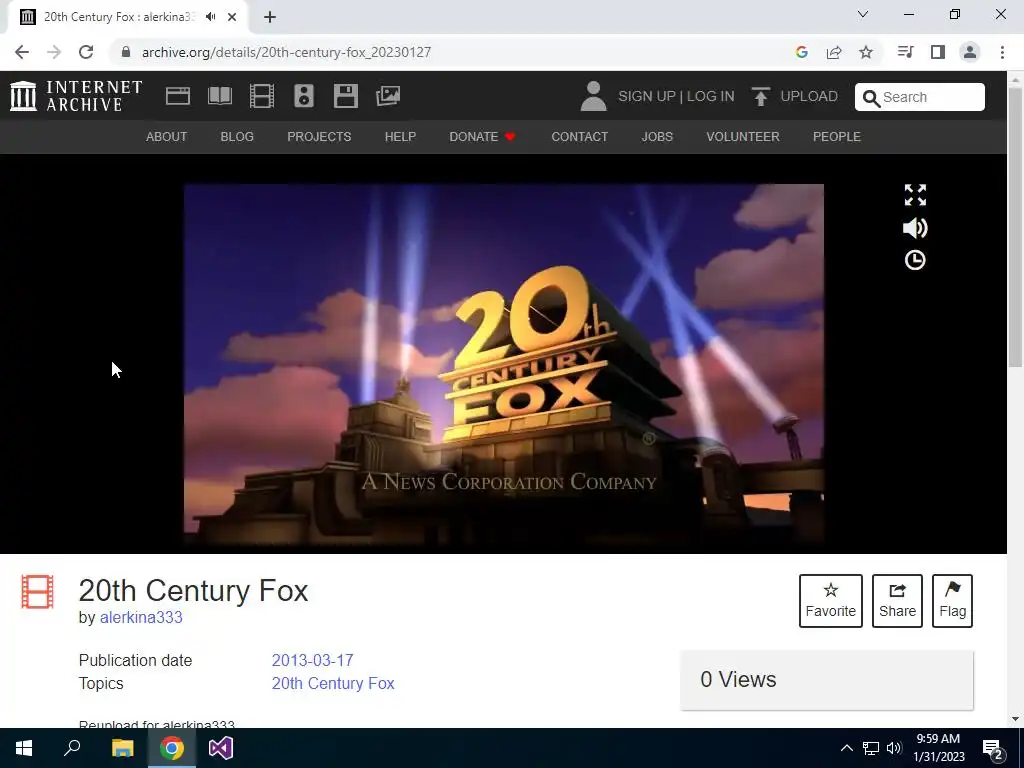Open the Internet Archive home logo
Image resolution: width=1024 pixels, height=768 pixels.
tap(76, 96)
